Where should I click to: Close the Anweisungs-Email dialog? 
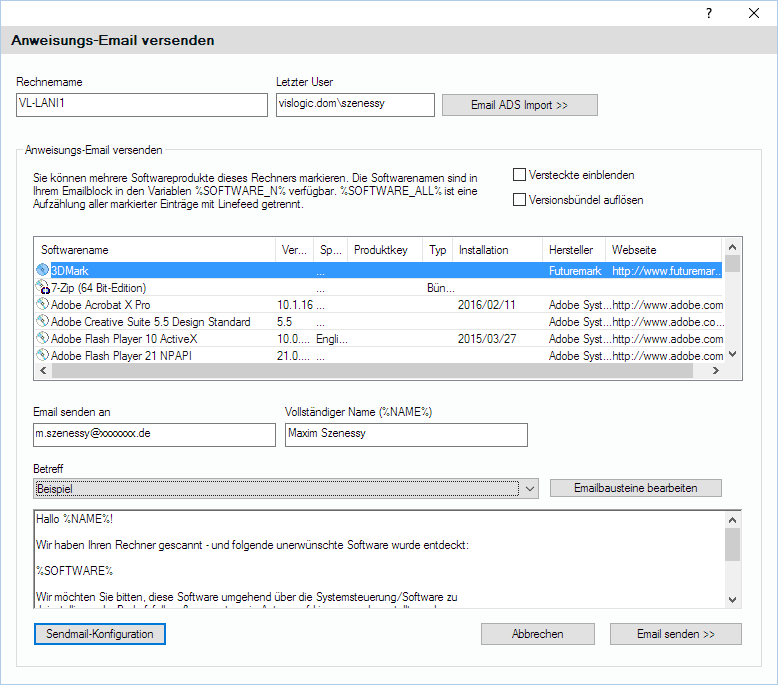[x=754, y=13]
